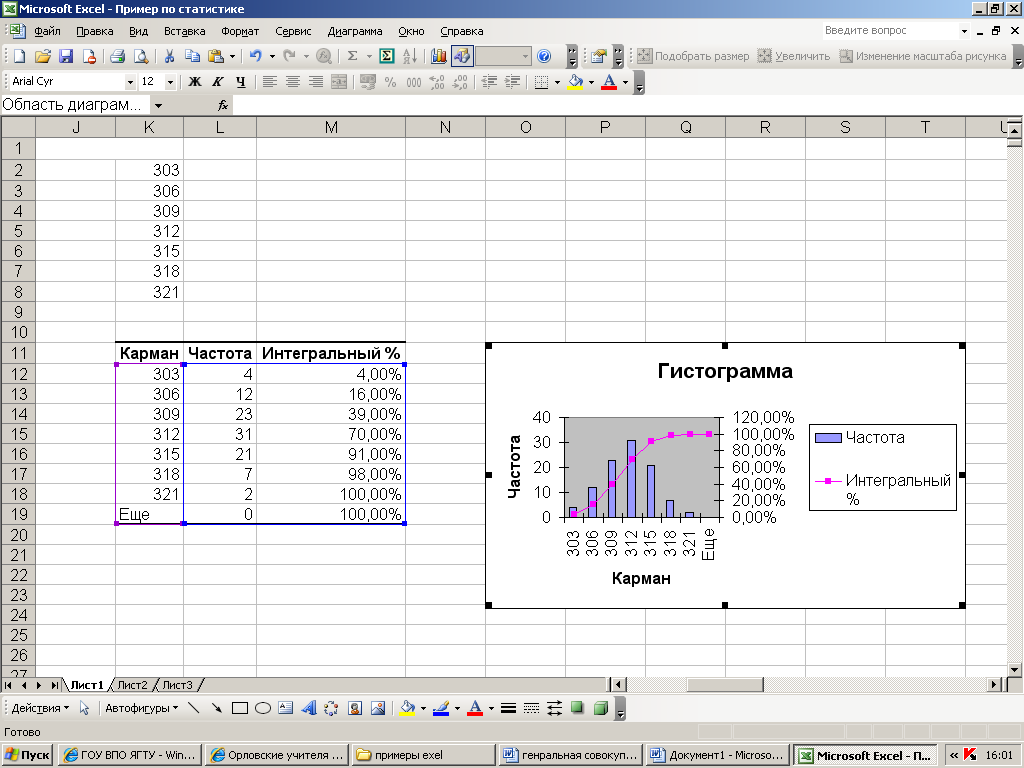Viewport: 1024px width, 768px height.
Task: Center text in the formatting toolbar
Action: (x=293, y=82)
